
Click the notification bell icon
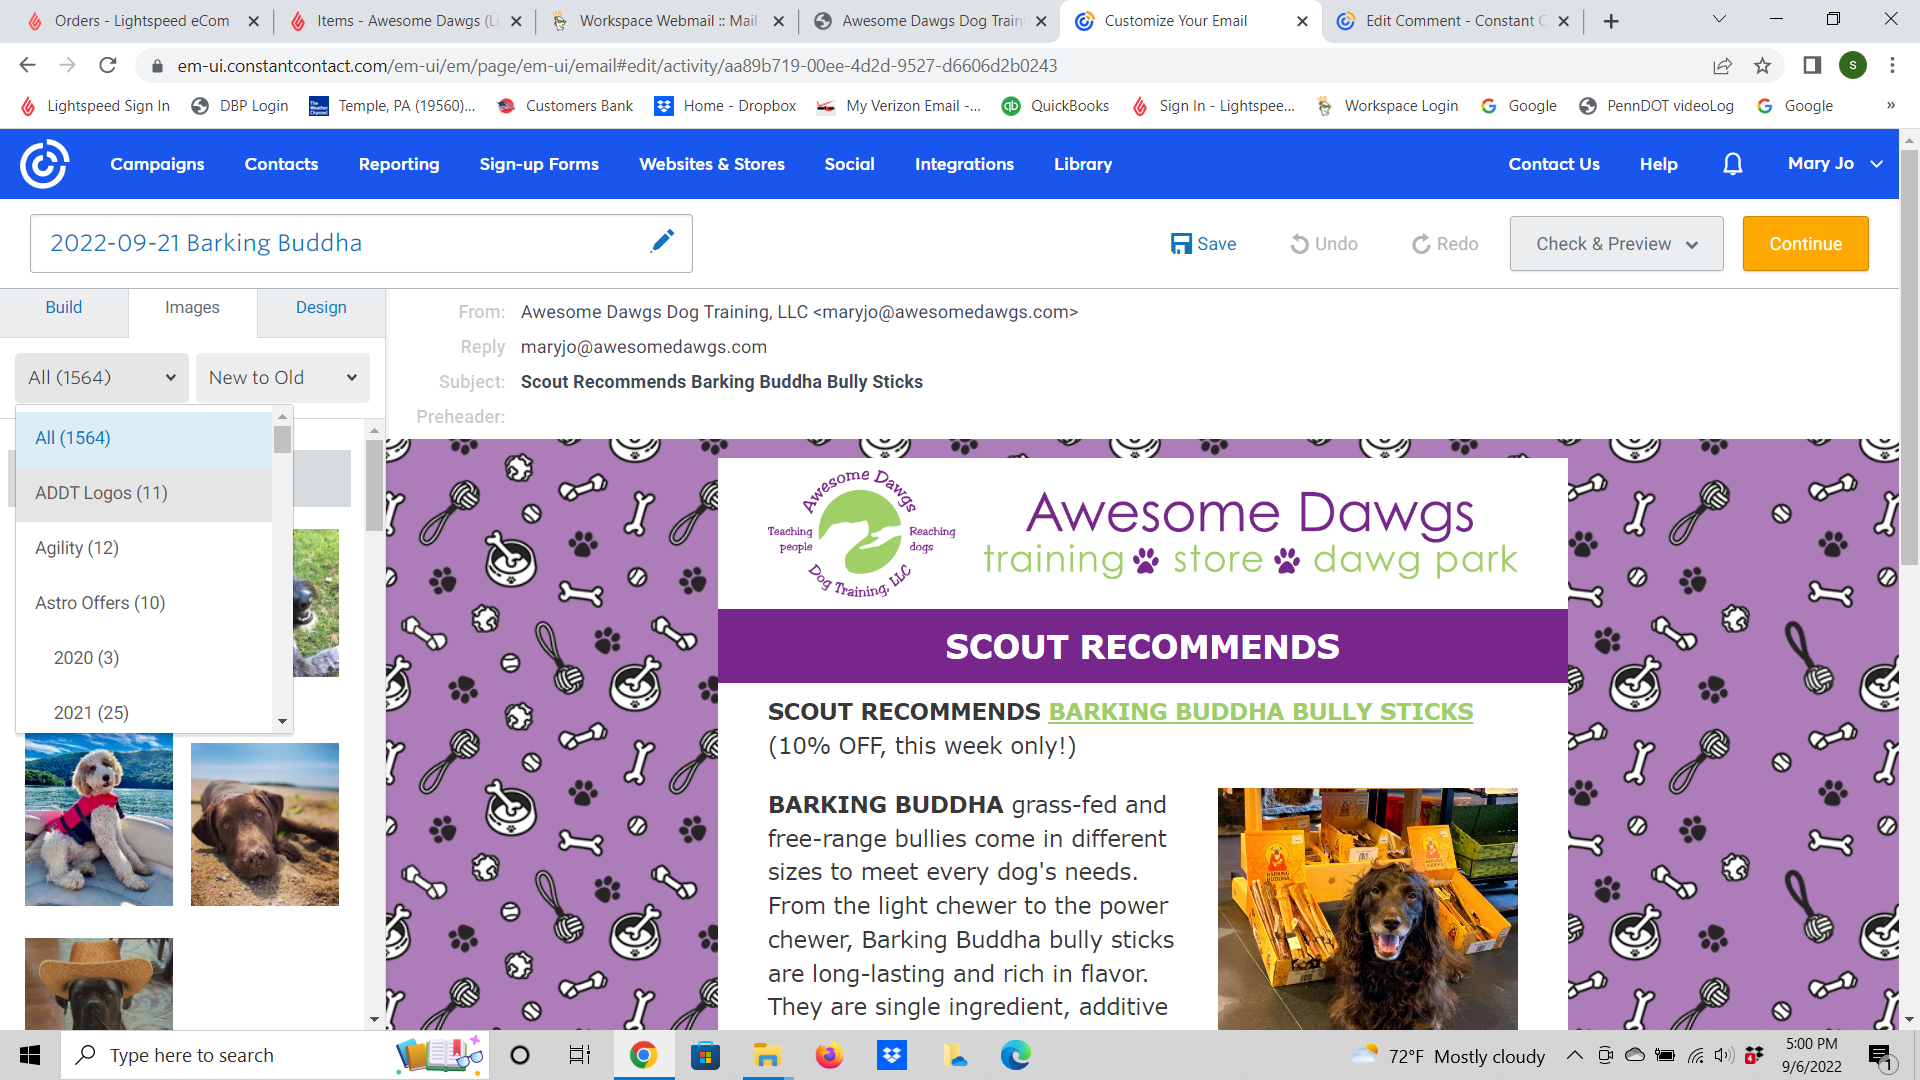point(1731,164)
